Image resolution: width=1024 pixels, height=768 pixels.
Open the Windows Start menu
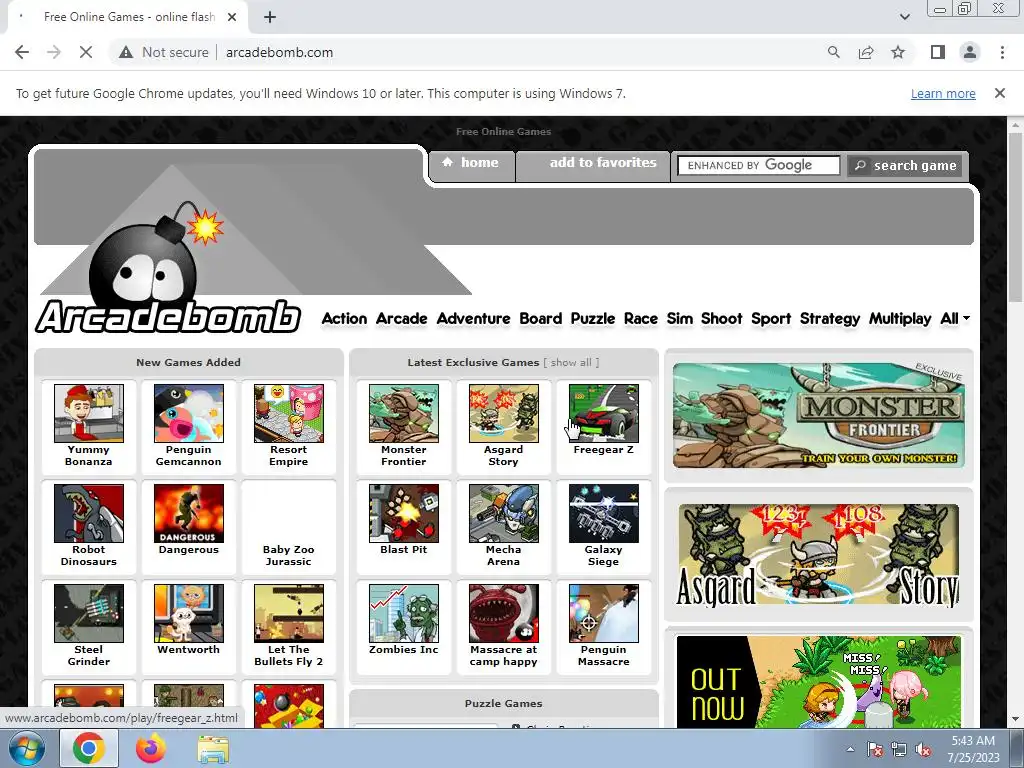coord(26,749)
